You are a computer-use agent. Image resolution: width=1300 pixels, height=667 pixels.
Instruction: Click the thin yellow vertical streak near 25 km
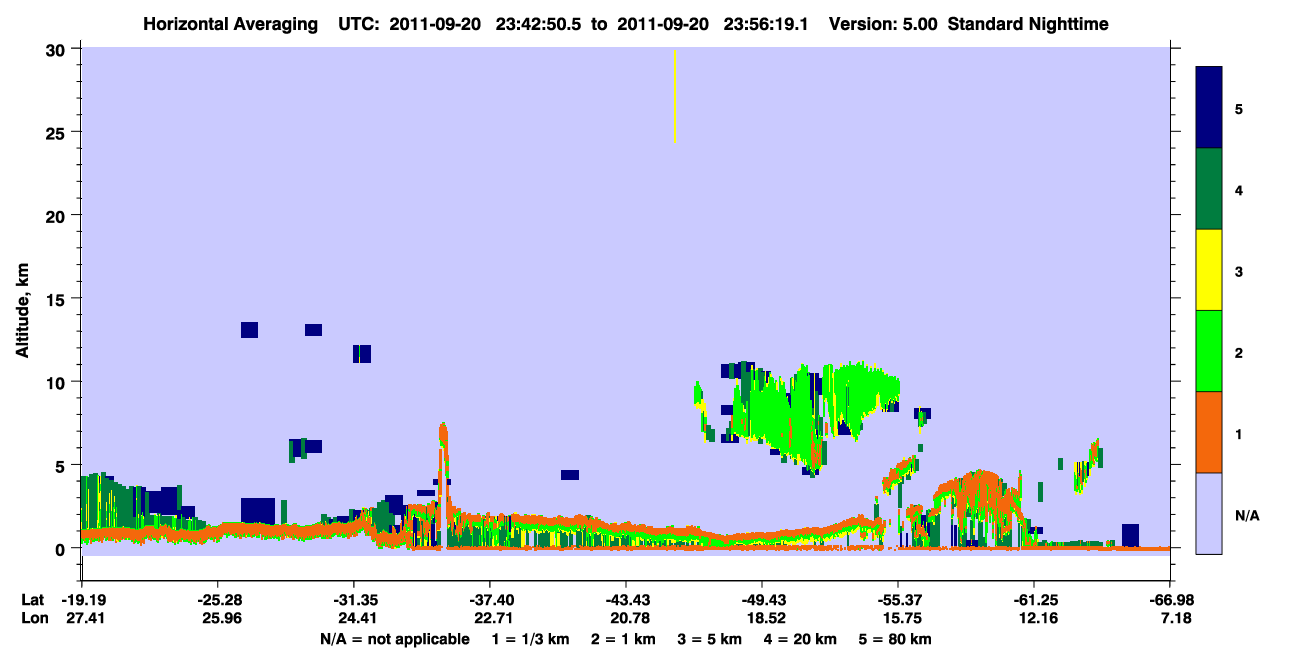[x=675, y=96]
